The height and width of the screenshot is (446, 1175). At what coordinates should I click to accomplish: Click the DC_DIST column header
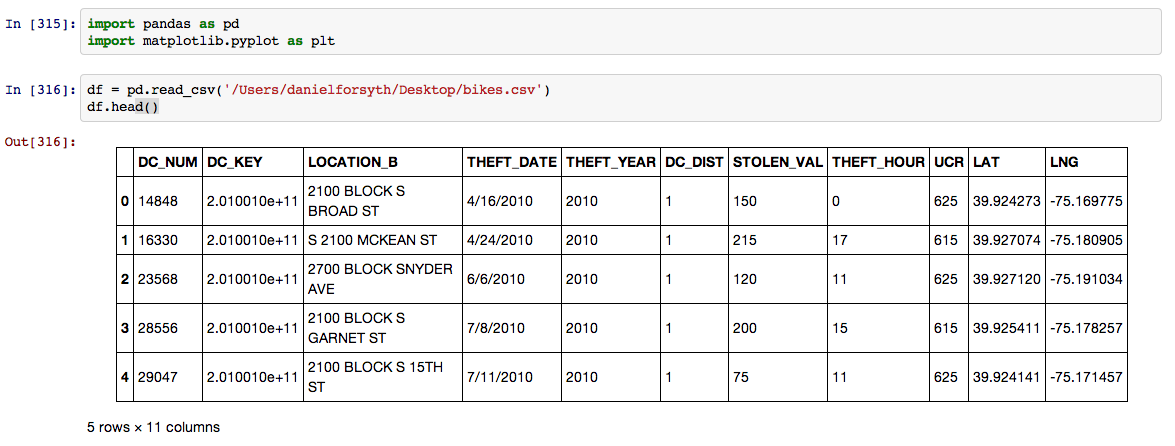pyautogui.click(x=693, y=162)
